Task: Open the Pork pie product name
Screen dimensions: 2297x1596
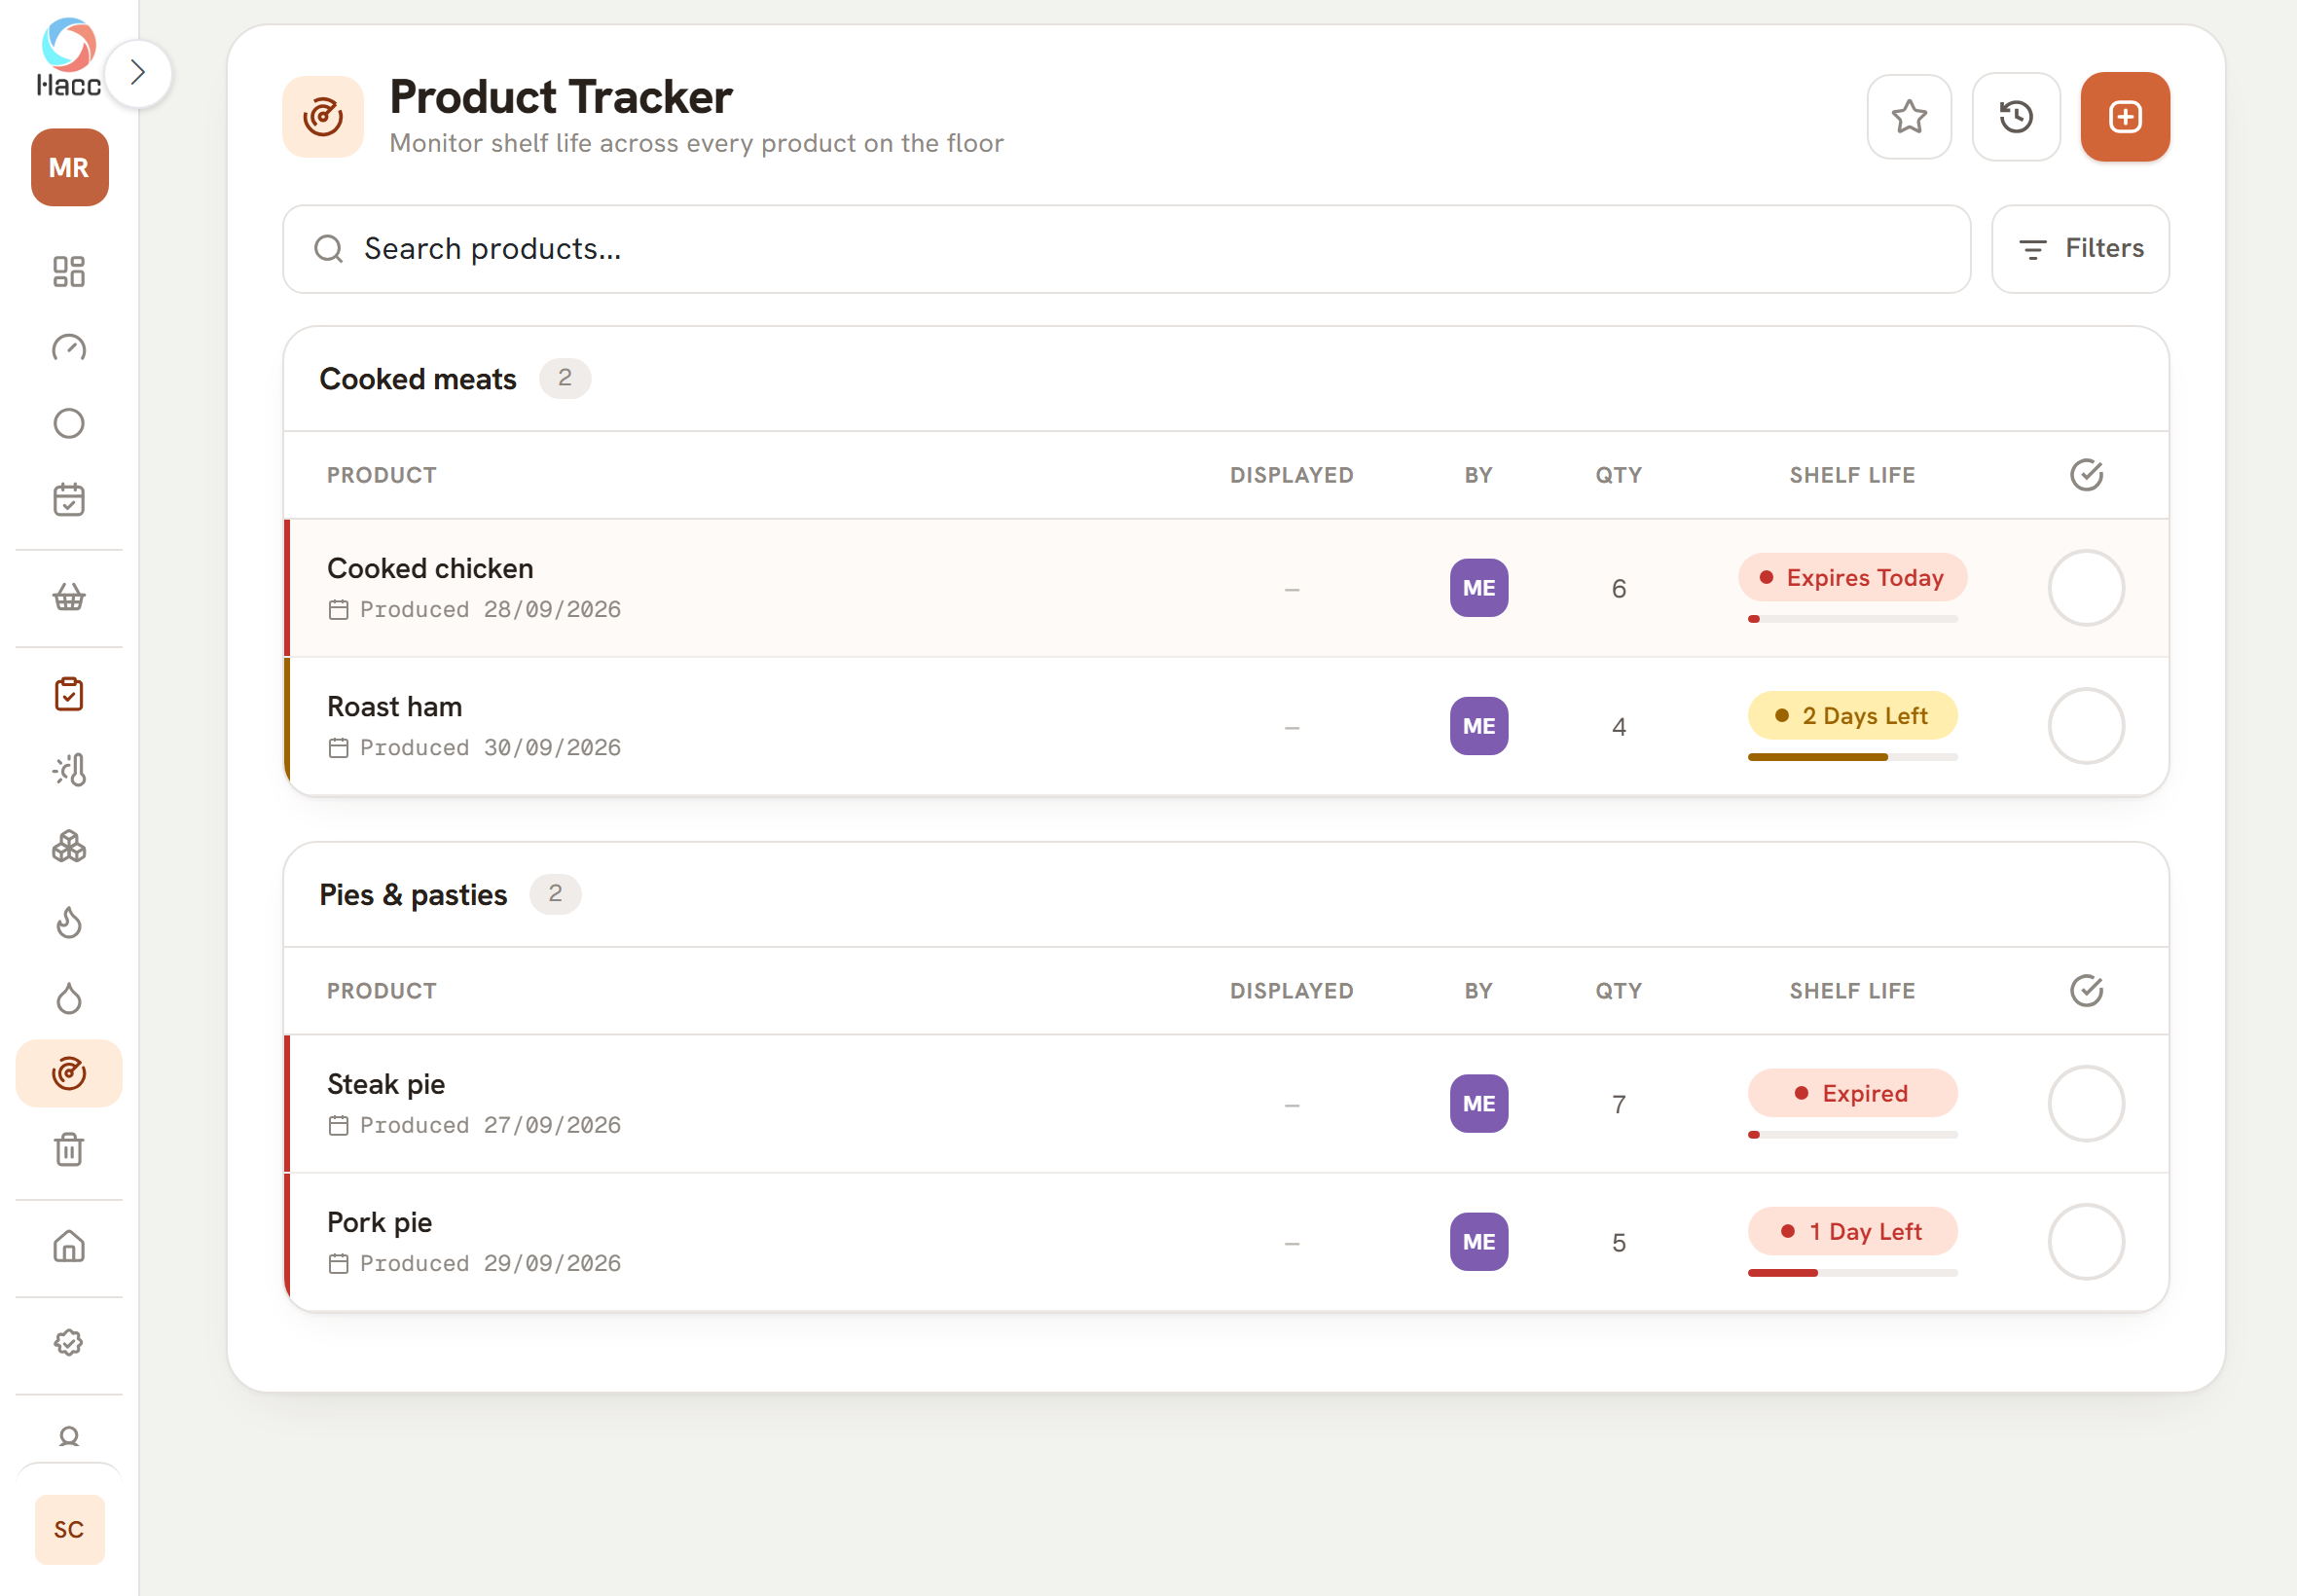Action: point(379,1222)
